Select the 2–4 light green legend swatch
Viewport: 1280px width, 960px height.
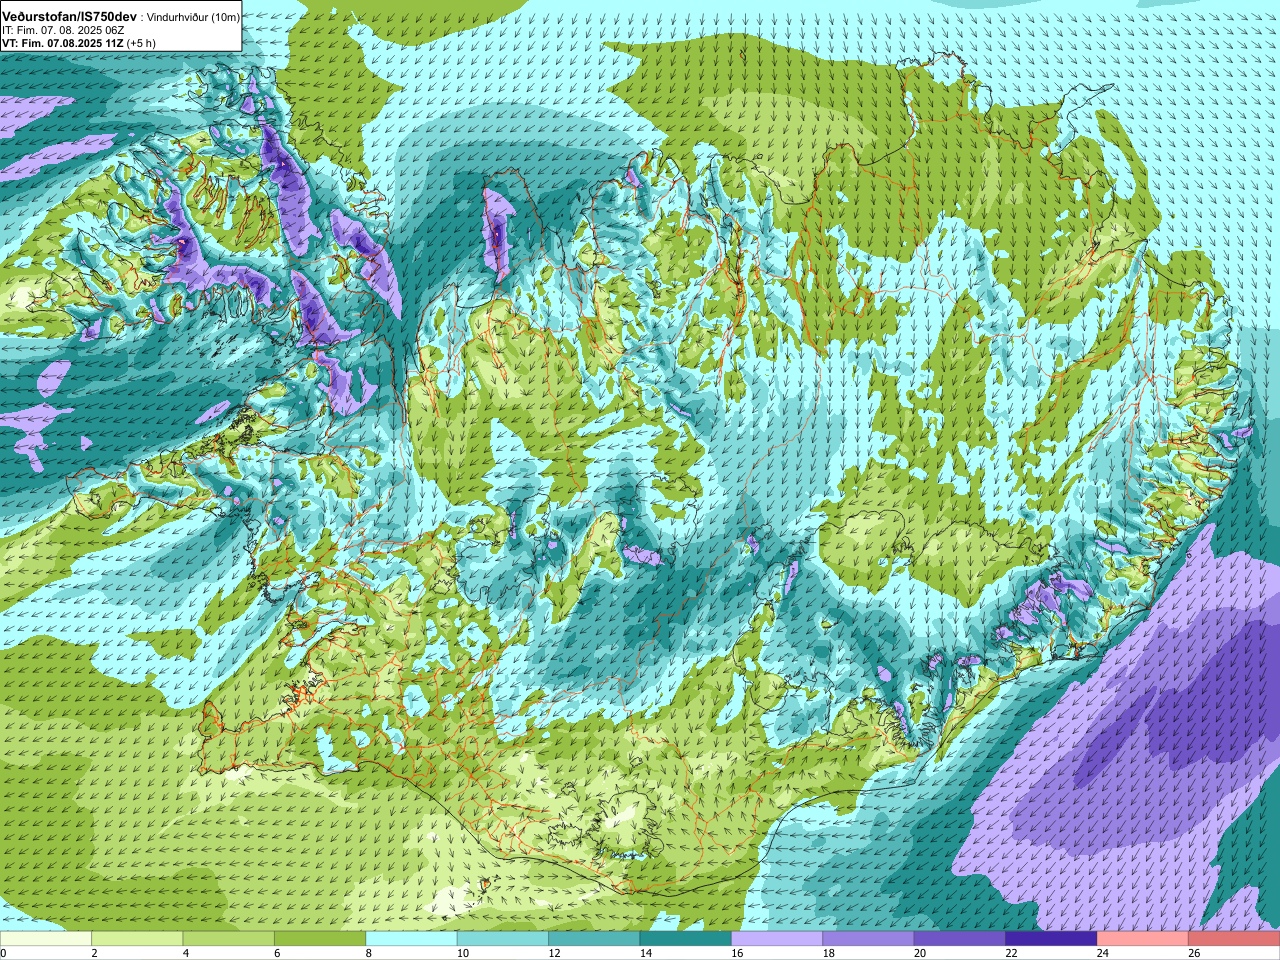tap(137, 939)
